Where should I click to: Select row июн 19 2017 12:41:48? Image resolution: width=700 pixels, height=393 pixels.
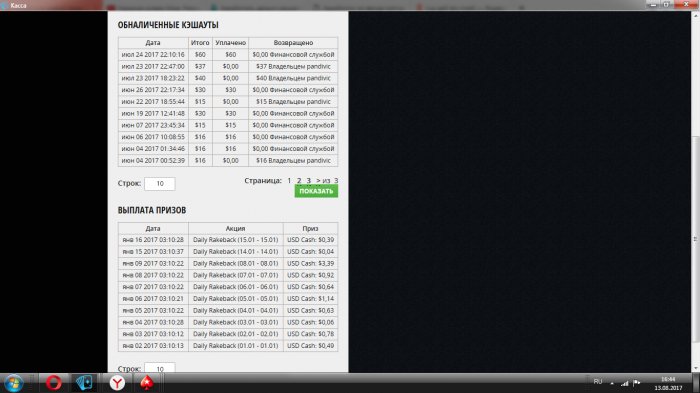228,113
